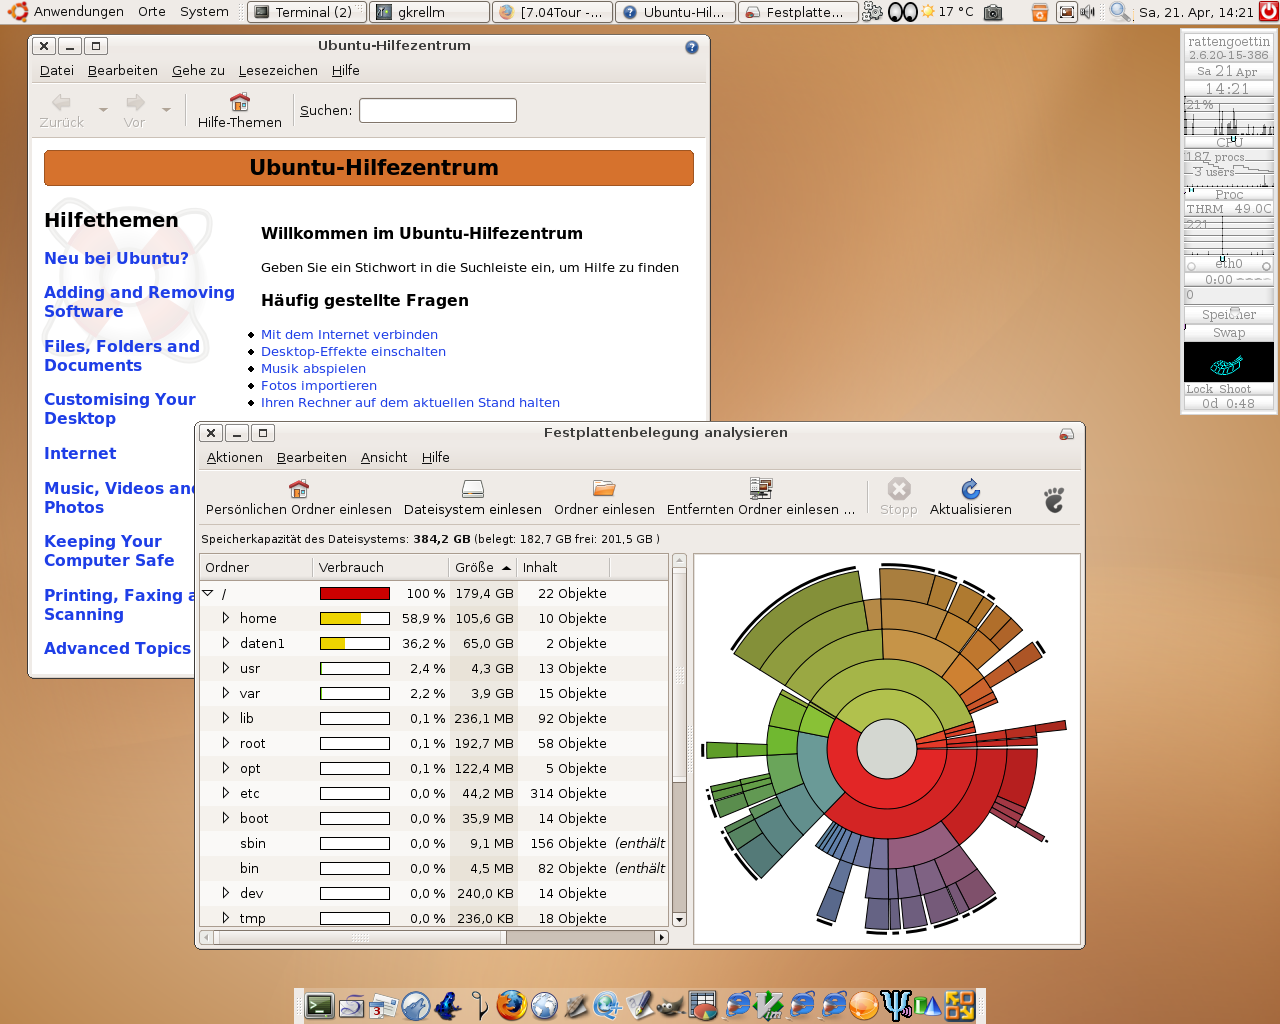
Task: Click the Dateisystem einlesen drive icon
Action: click(x=473, y=488)
